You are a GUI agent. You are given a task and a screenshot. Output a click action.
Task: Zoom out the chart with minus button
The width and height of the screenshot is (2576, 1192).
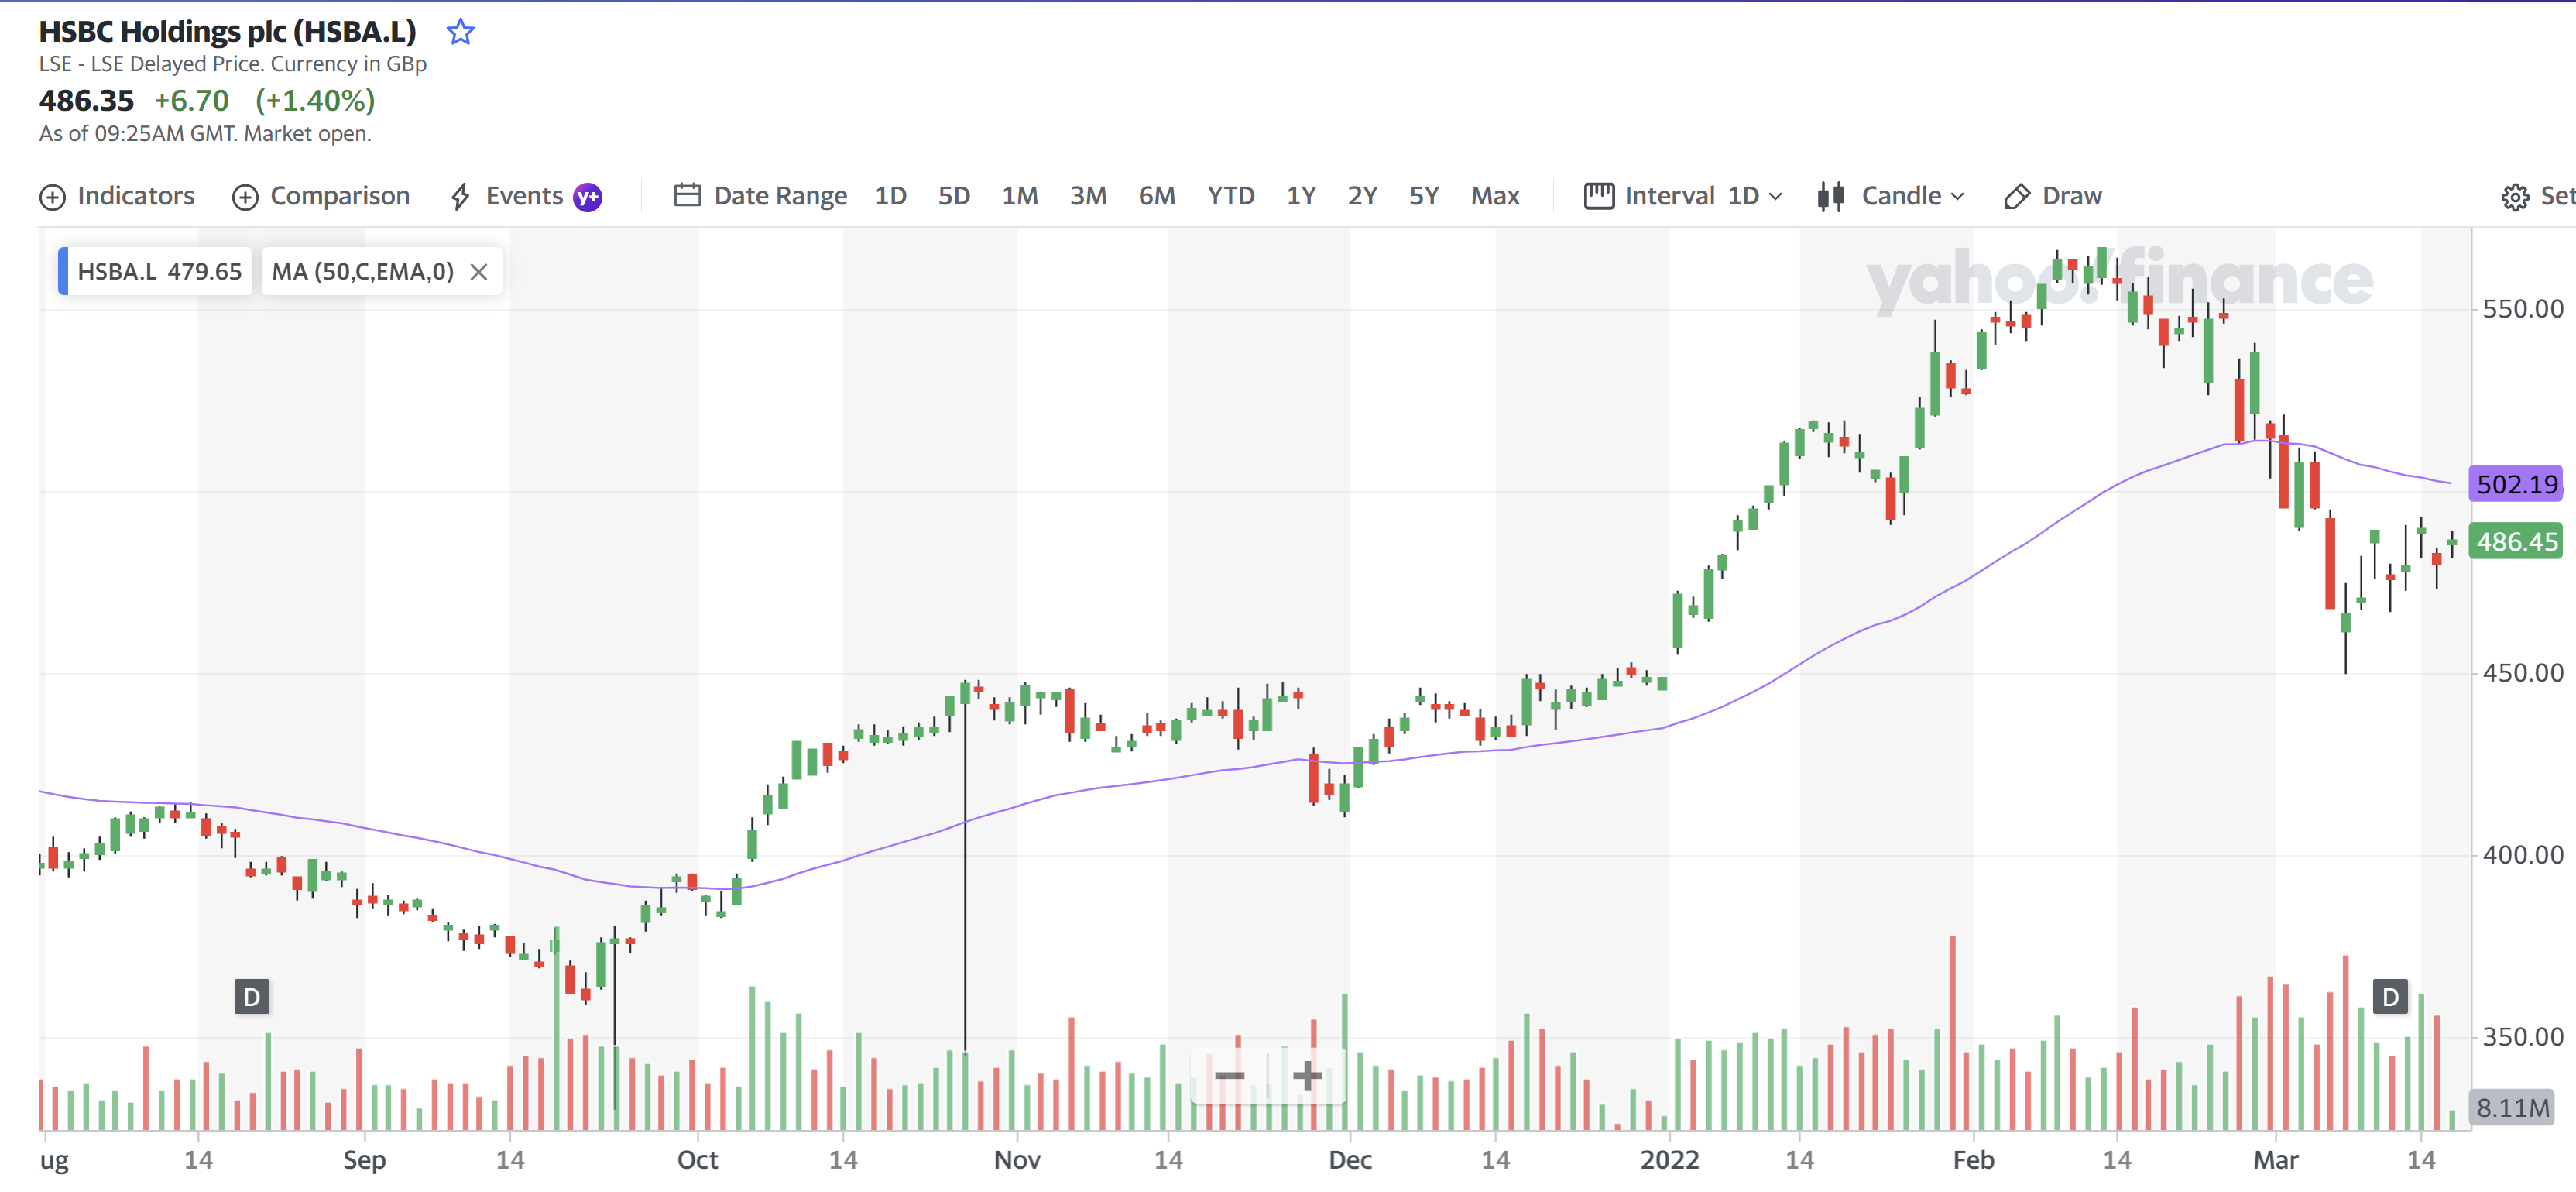(1230, 1076)
